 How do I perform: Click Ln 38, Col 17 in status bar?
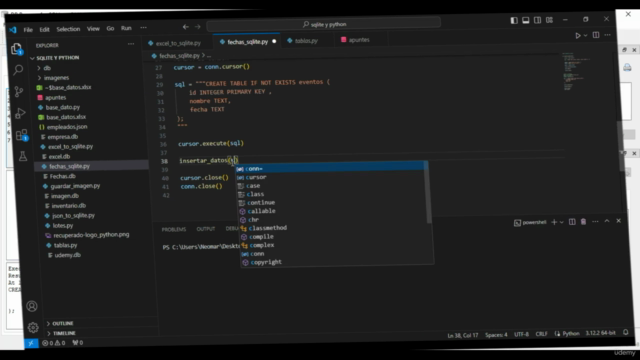click(x=462, y=336)
